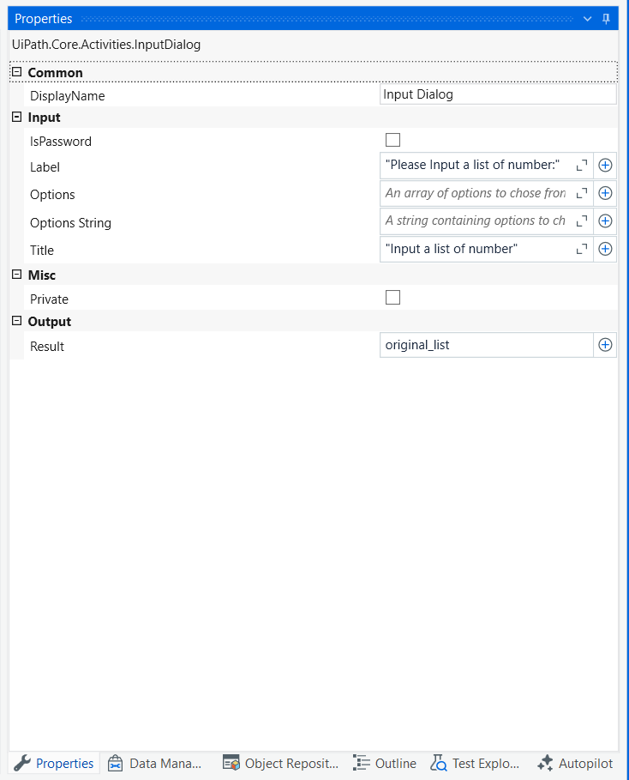Pin the Properties panel
The image size is (629, 780).
[x=606, y=19]
